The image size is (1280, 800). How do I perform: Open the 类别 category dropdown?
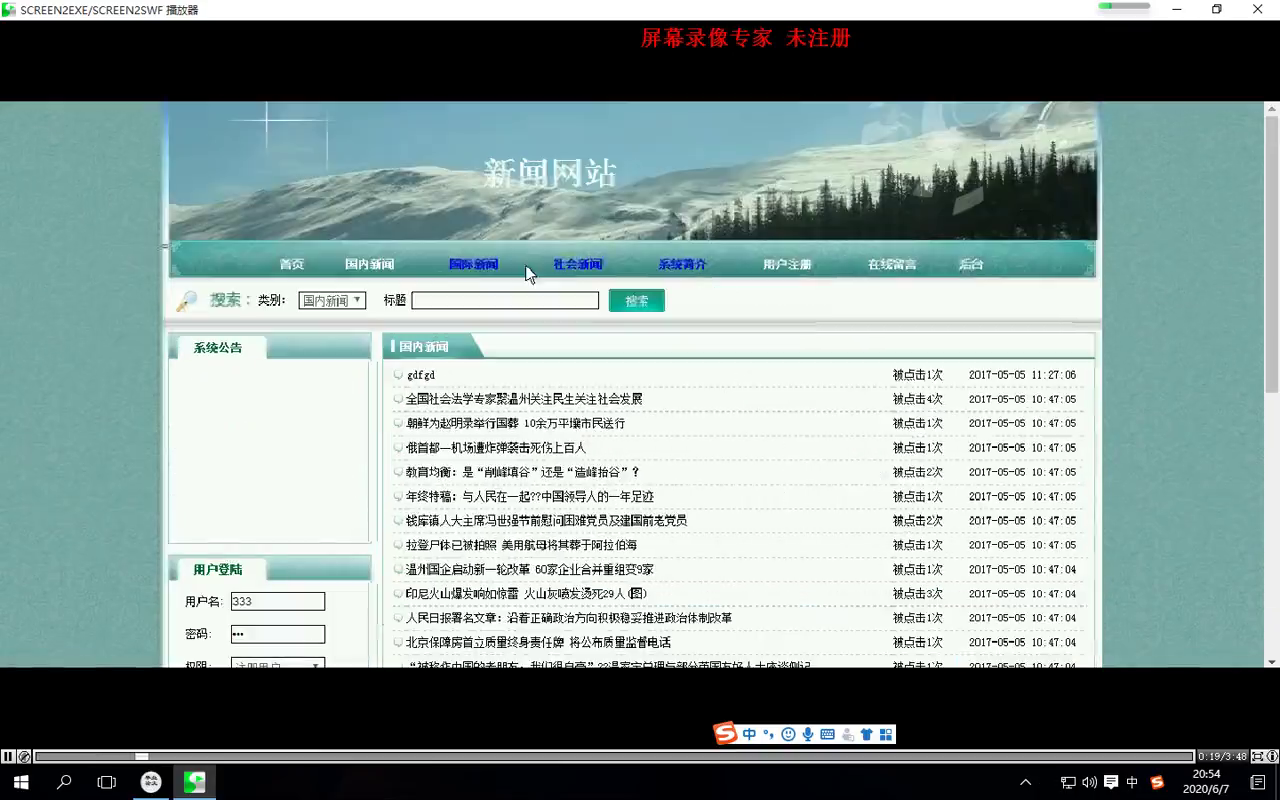tap(332, 300)
